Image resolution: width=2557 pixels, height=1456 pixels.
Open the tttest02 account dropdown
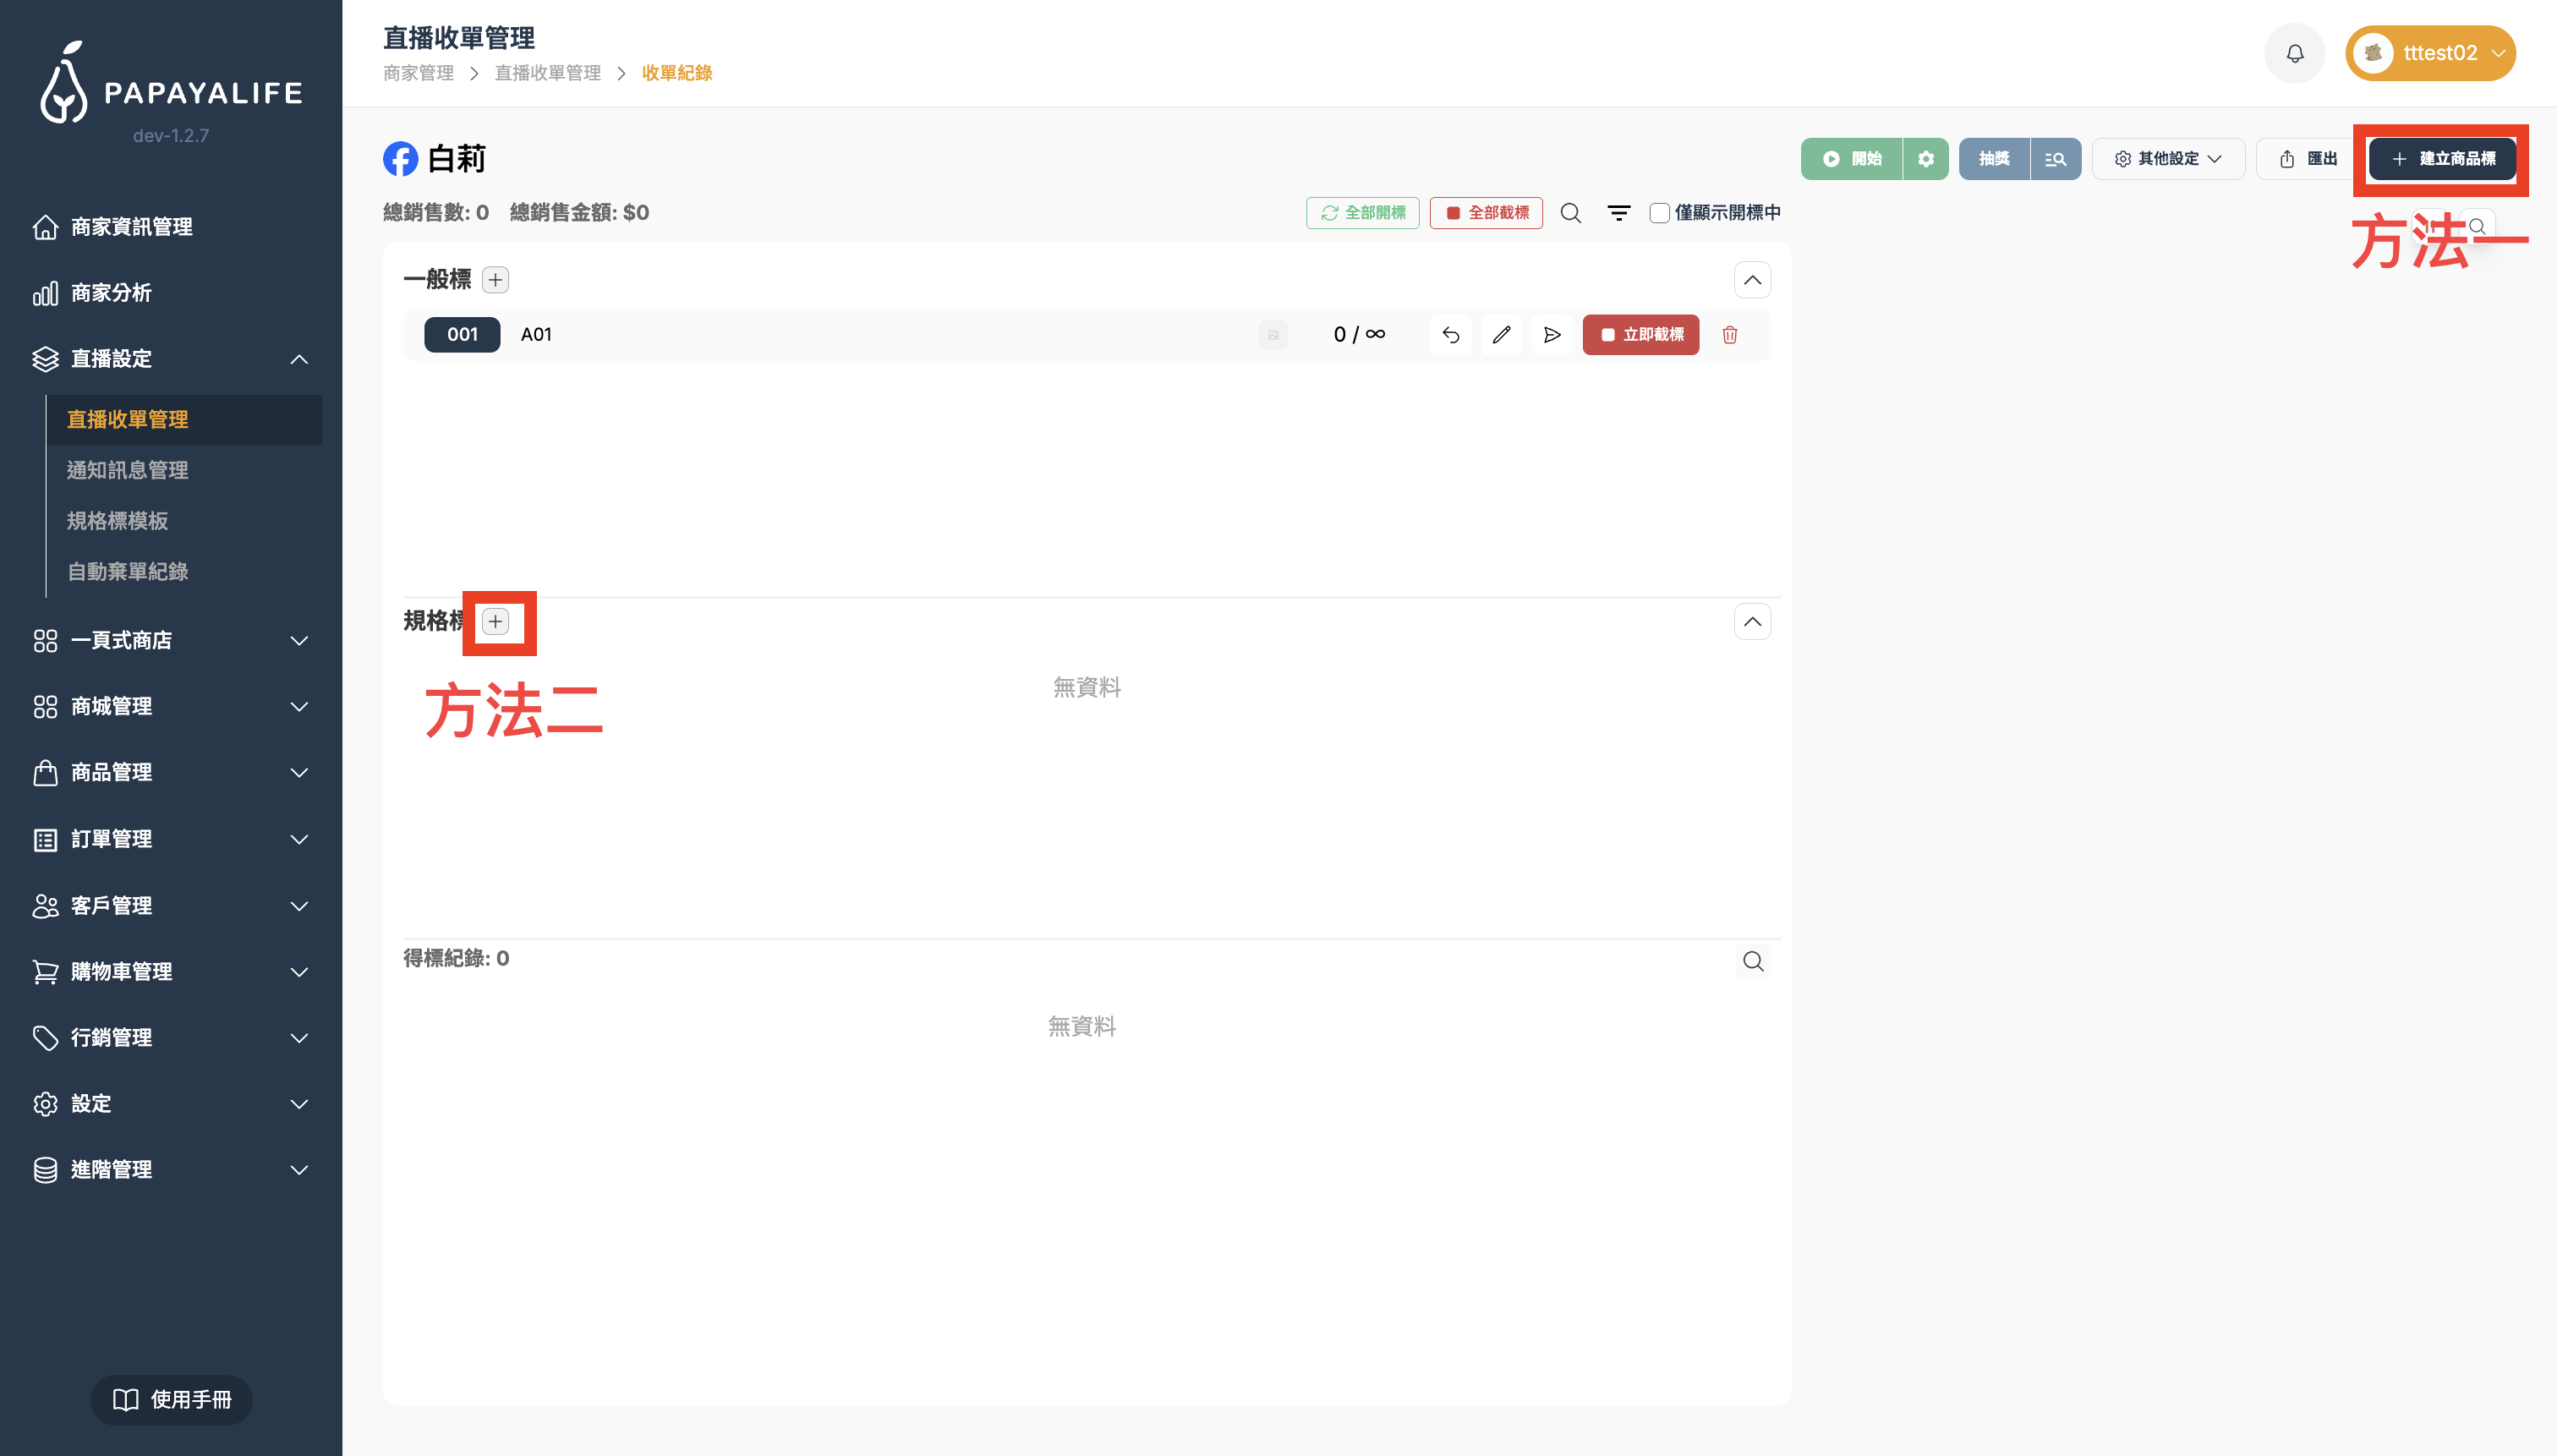coord(2430,53)
